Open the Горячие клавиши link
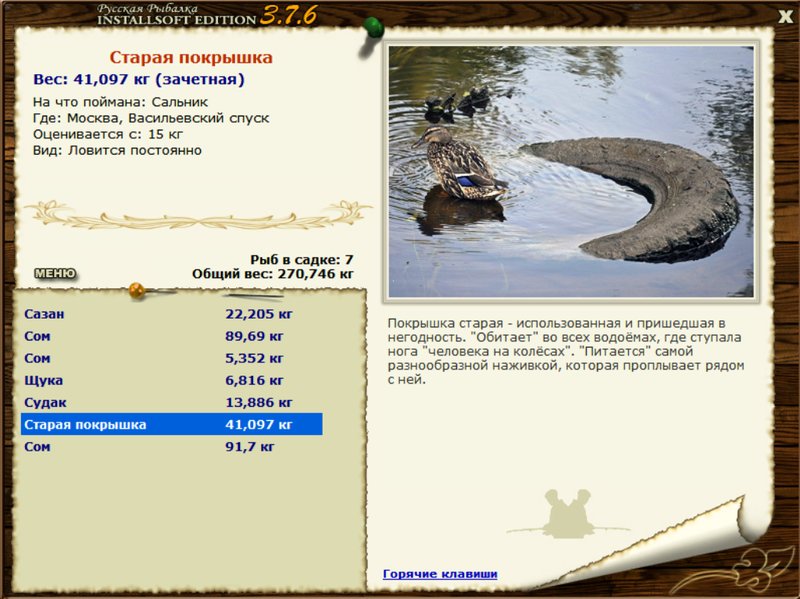This screenshot has width=800, height=599. pyautogui.click(x=440, y=574)
